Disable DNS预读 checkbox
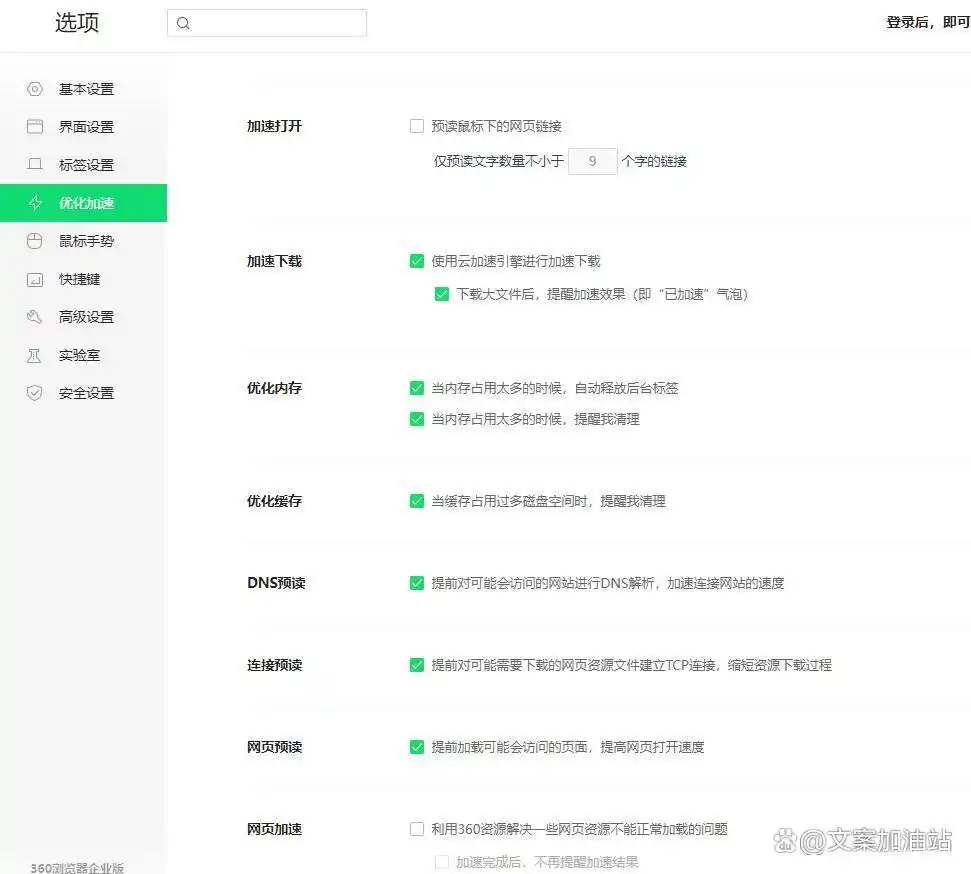Viewport: 971px width, 874px height. click(x=417, y=583)
